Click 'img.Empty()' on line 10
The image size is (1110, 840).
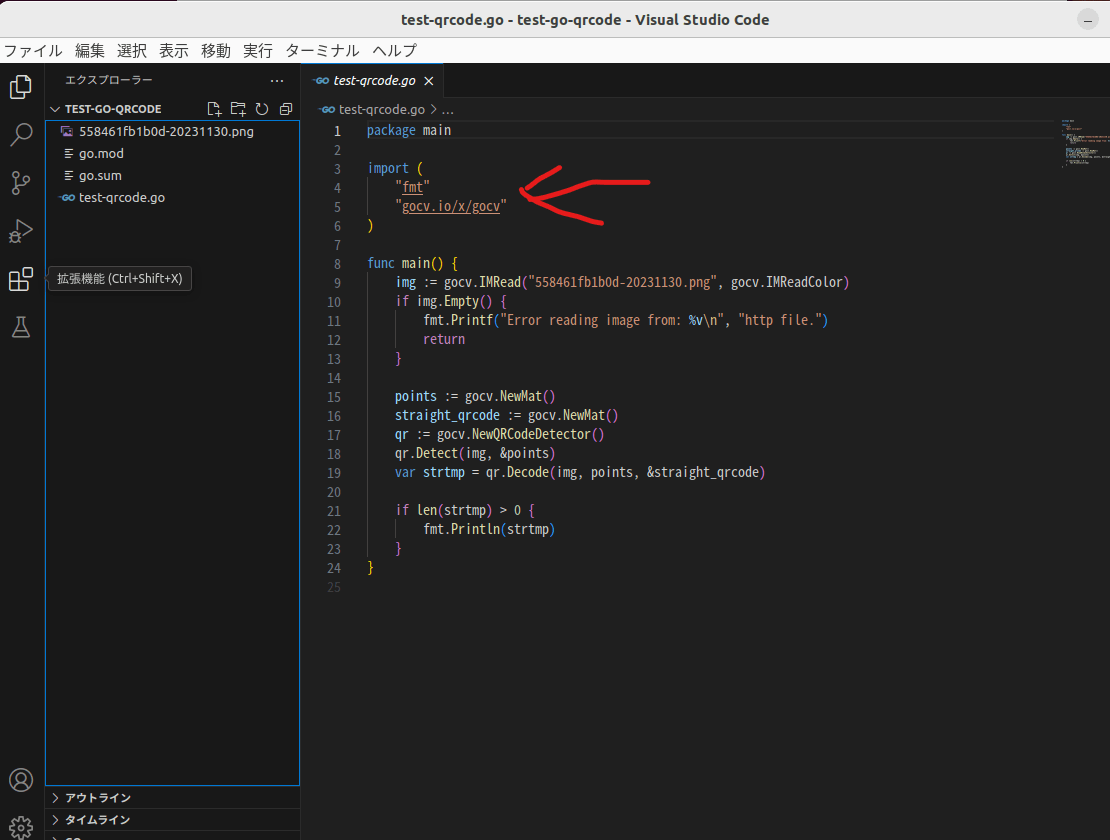(x=454, y=301)
